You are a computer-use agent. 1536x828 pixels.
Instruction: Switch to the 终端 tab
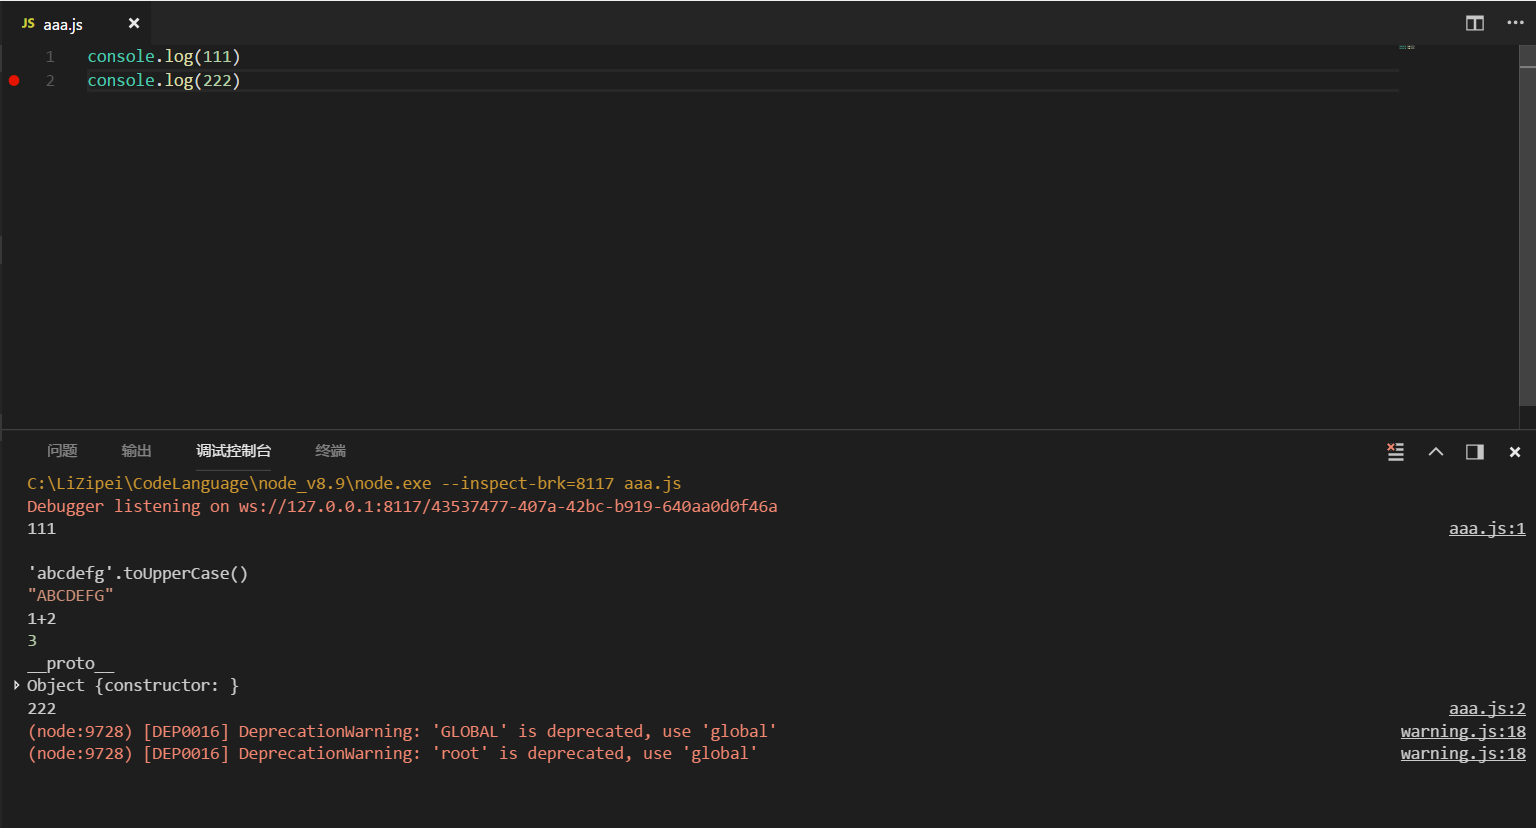(x=329, y=451)
